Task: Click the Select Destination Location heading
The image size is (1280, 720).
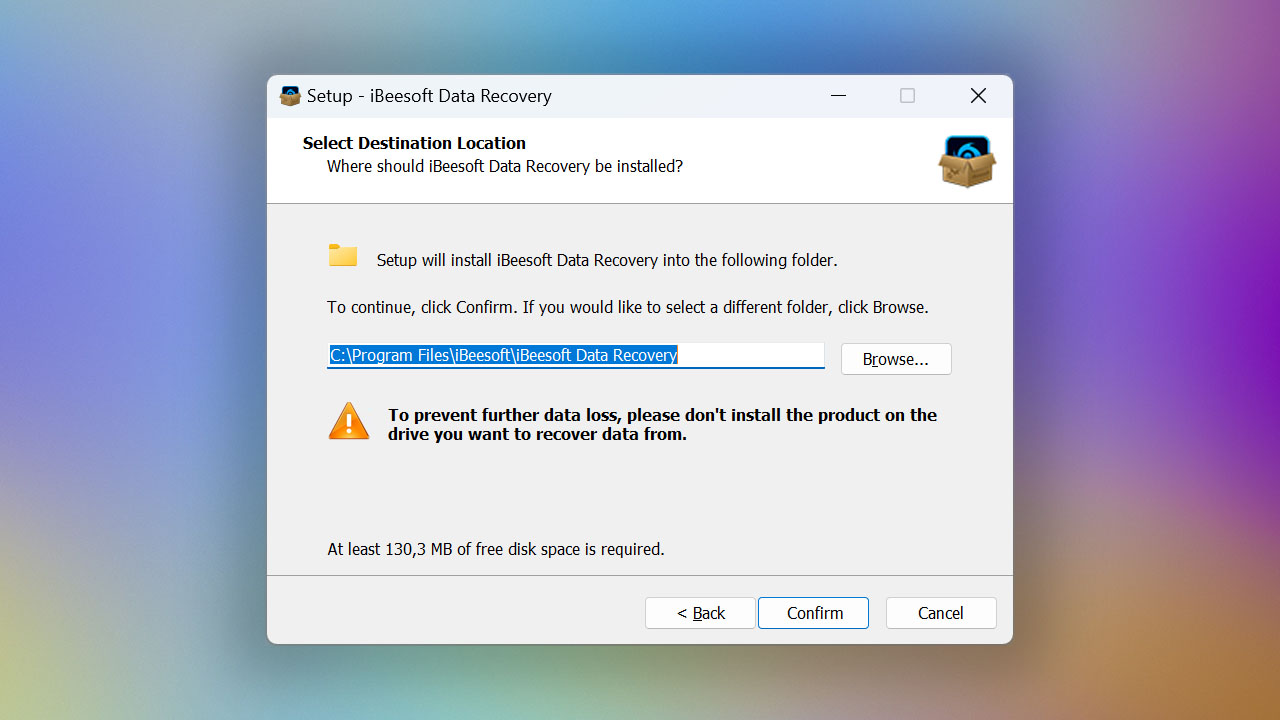Action: tap(414, 143)
